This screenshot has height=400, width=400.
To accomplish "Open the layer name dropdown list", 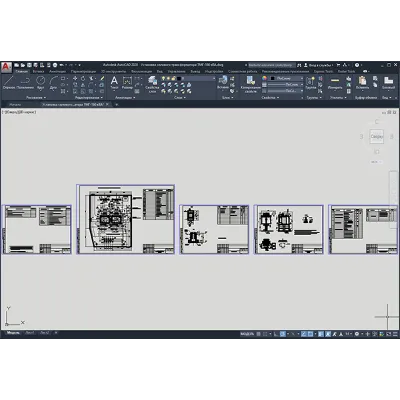I will 197,78.
